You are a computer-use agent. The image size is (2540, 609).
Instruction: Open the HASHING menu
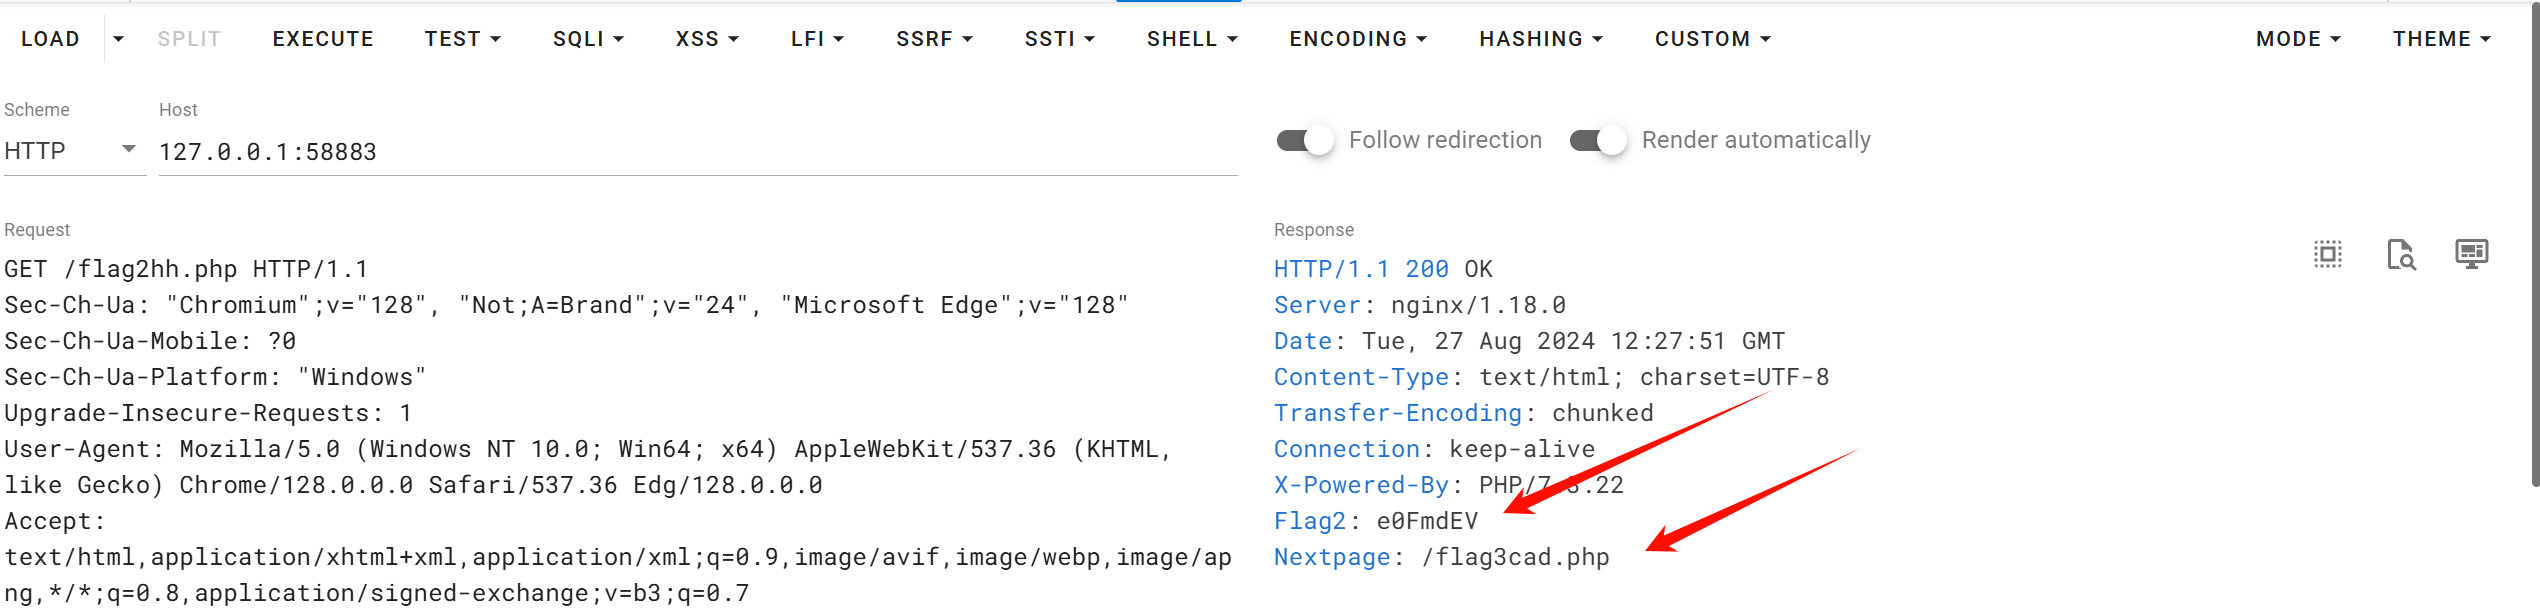click(x=1540, y=38)
